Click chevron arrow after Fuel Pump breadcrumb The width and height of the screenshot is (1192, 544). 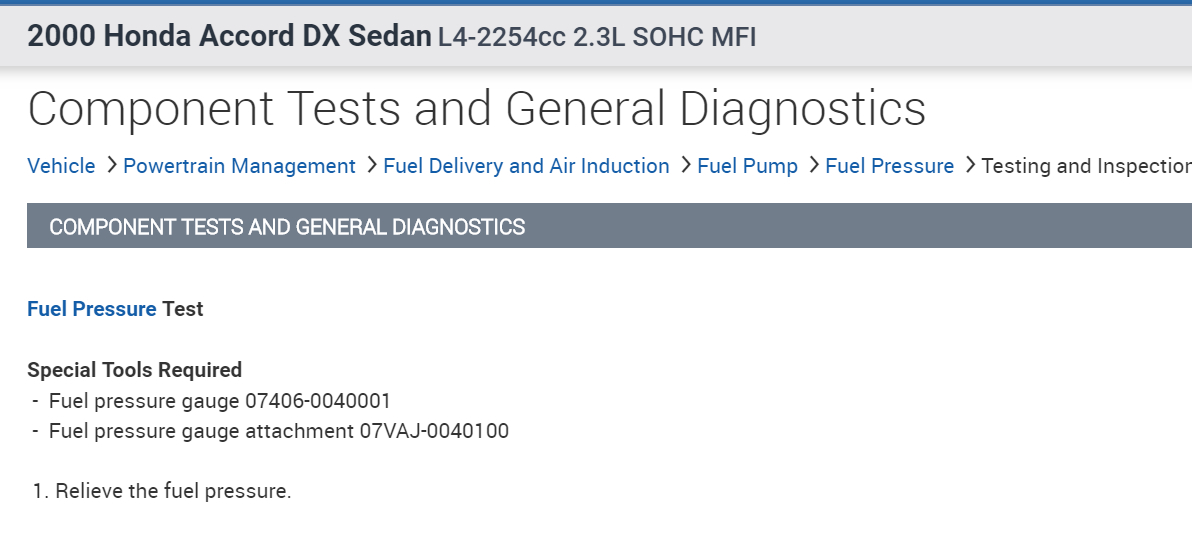point(812,165)
